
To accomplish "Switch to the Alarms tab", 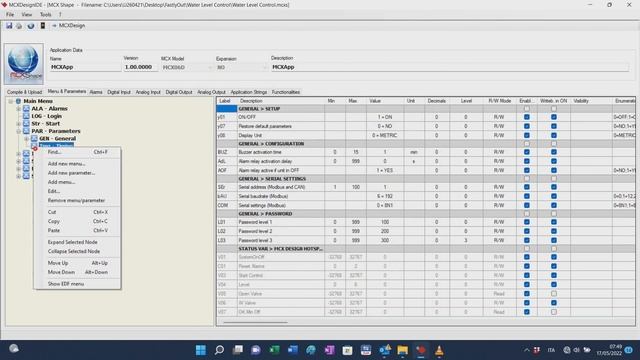I will tap(96, 92).
